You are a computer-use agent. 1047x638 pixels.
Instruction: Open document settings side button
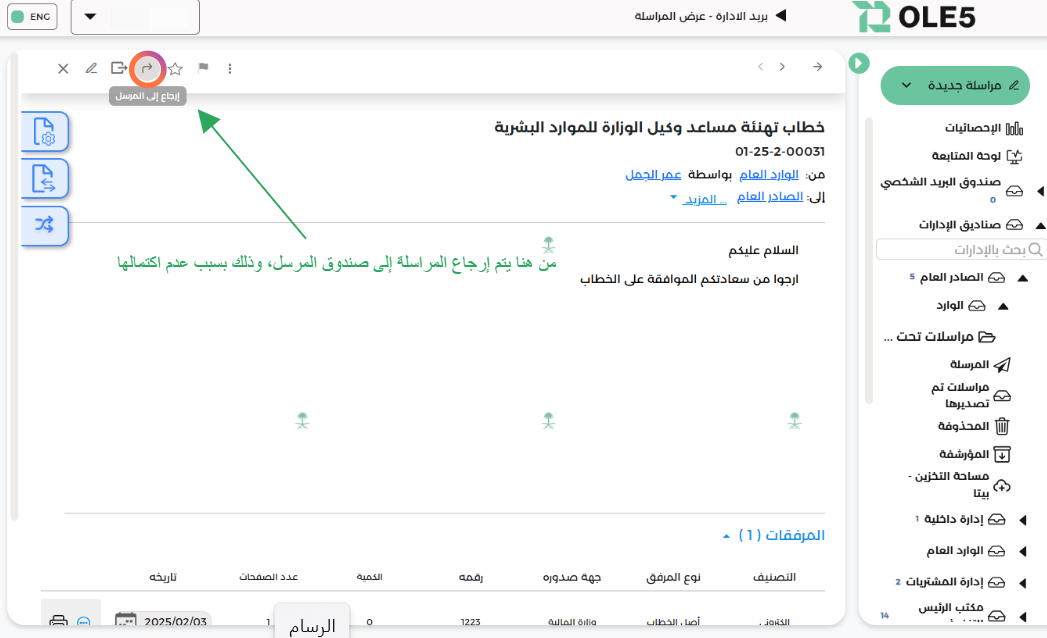(44, 132)
